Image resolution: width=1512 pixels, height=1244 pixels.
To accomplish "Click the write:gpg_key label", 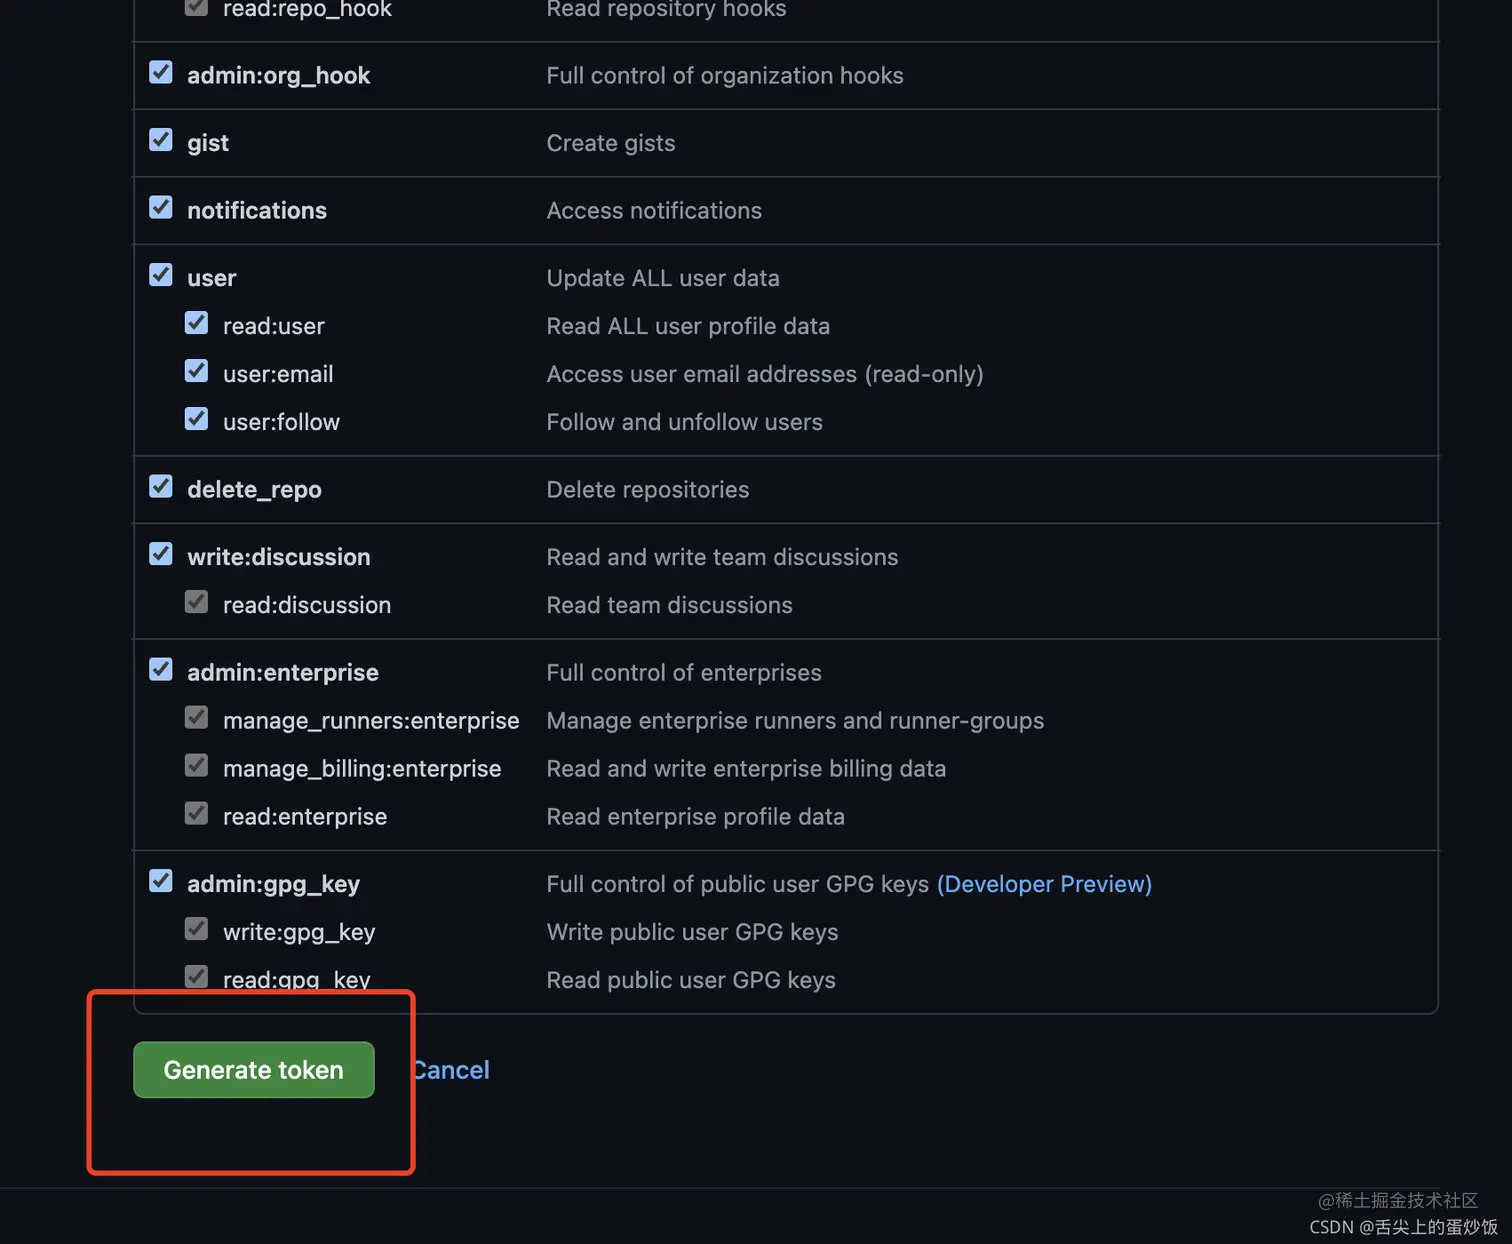I will [299, 932].
